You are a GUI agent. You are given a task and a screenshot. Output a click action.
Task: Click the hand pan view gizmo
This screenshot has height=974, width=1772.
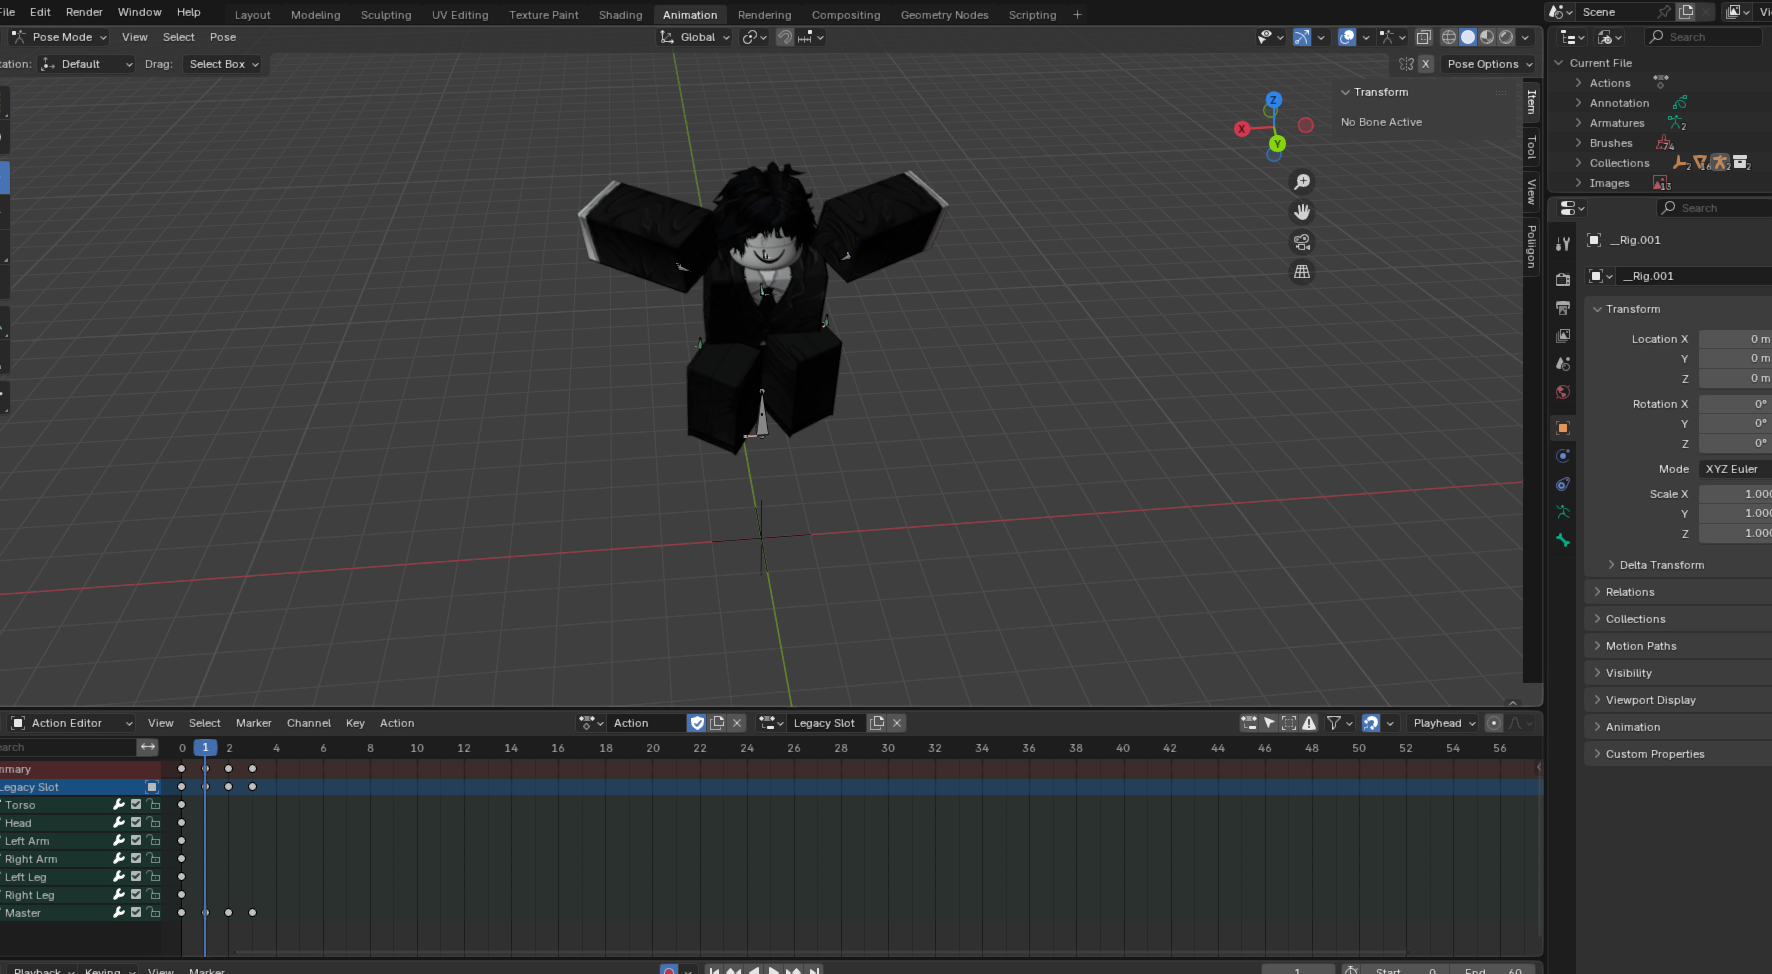coord(1302,212)
